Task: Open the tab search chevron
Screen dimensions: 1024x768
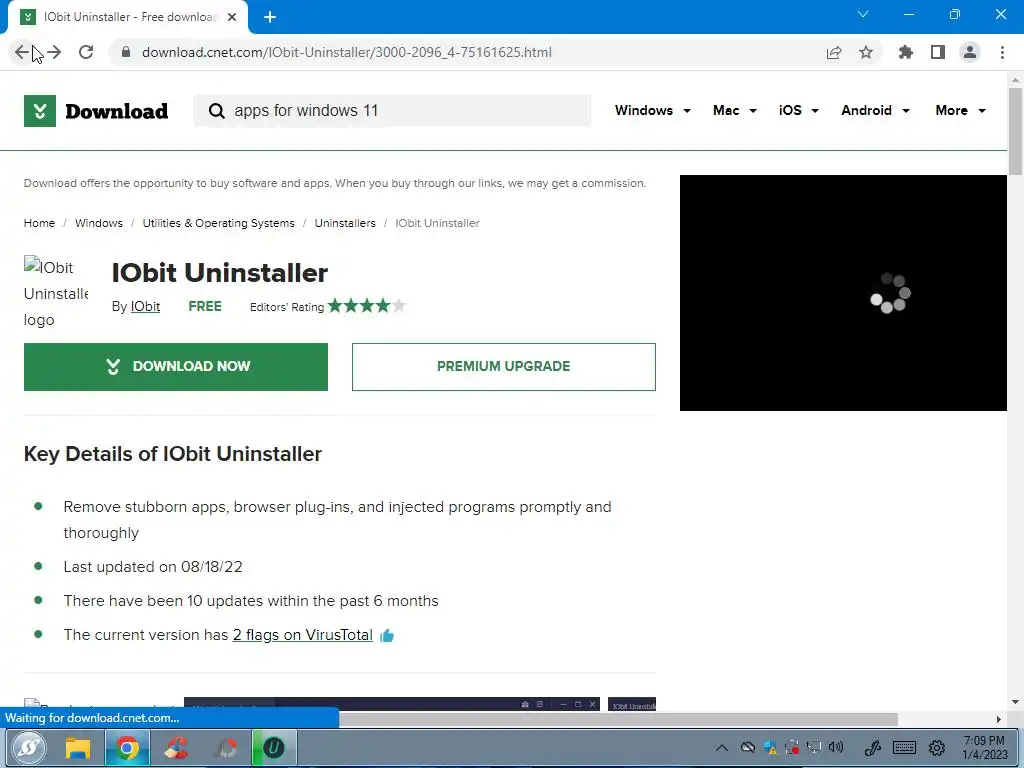Action: pos(863,14)
